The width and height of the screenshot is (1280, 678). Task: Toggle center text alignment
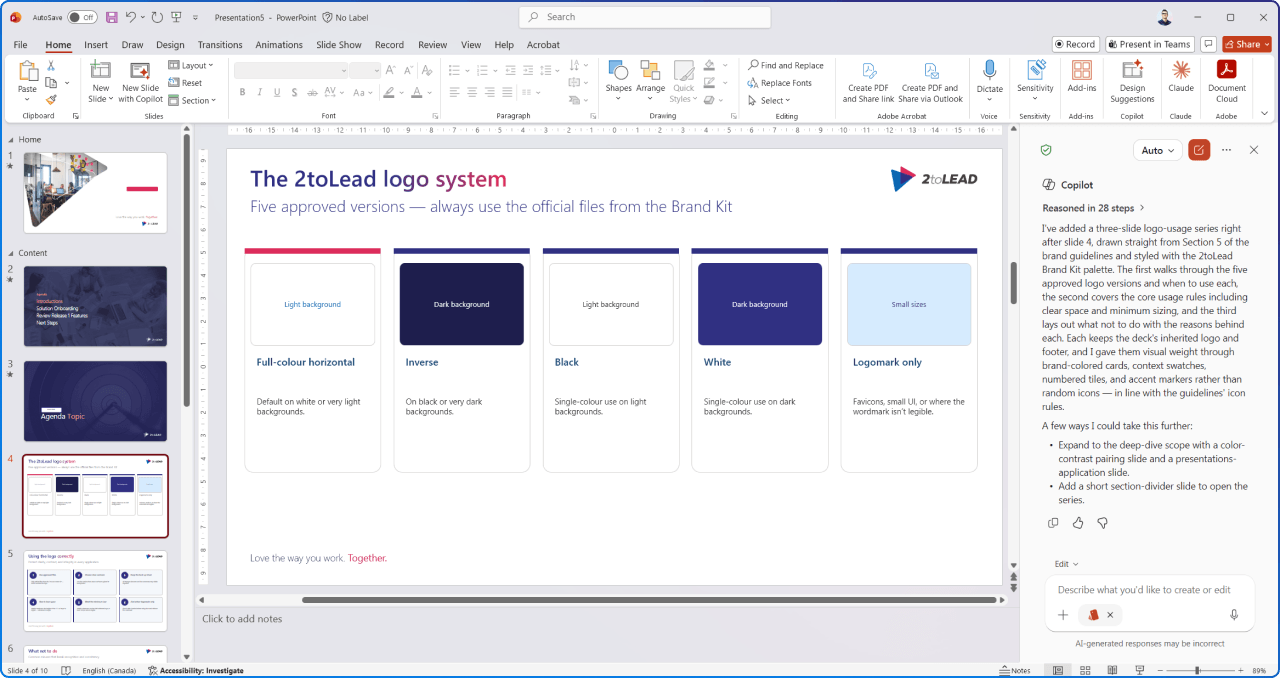pyautogui.click(x=474, y=92)
